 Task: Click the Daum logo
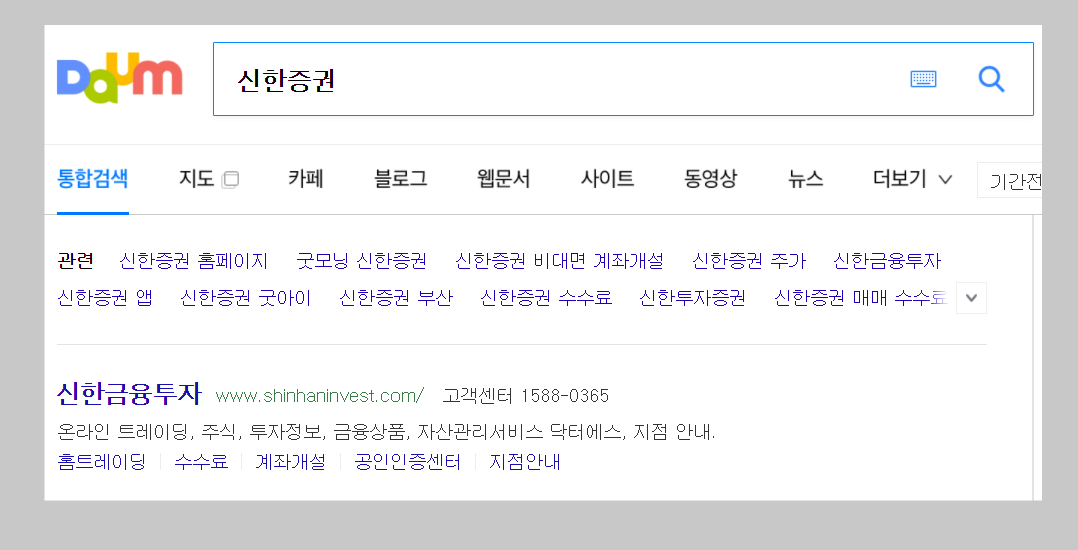[x=120, y=78]
